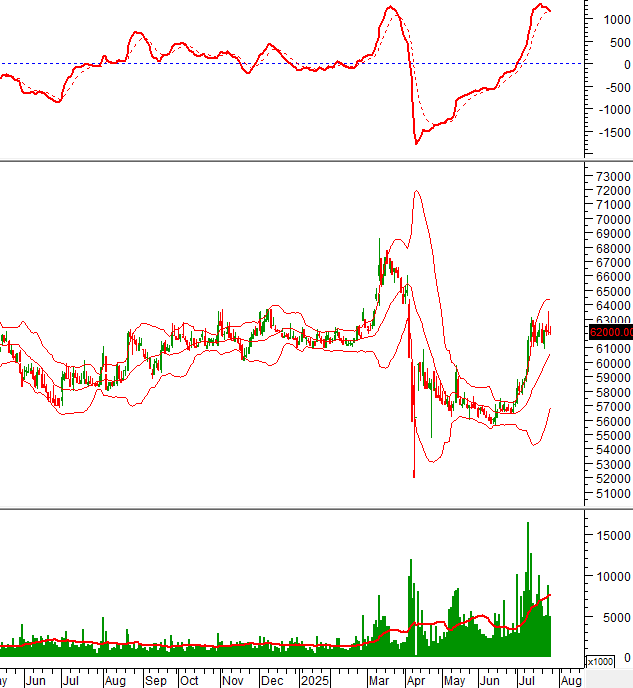
Task: Click the tallest volume bar in July 2025
Action: pyautogui.click(x=528, y=589)
